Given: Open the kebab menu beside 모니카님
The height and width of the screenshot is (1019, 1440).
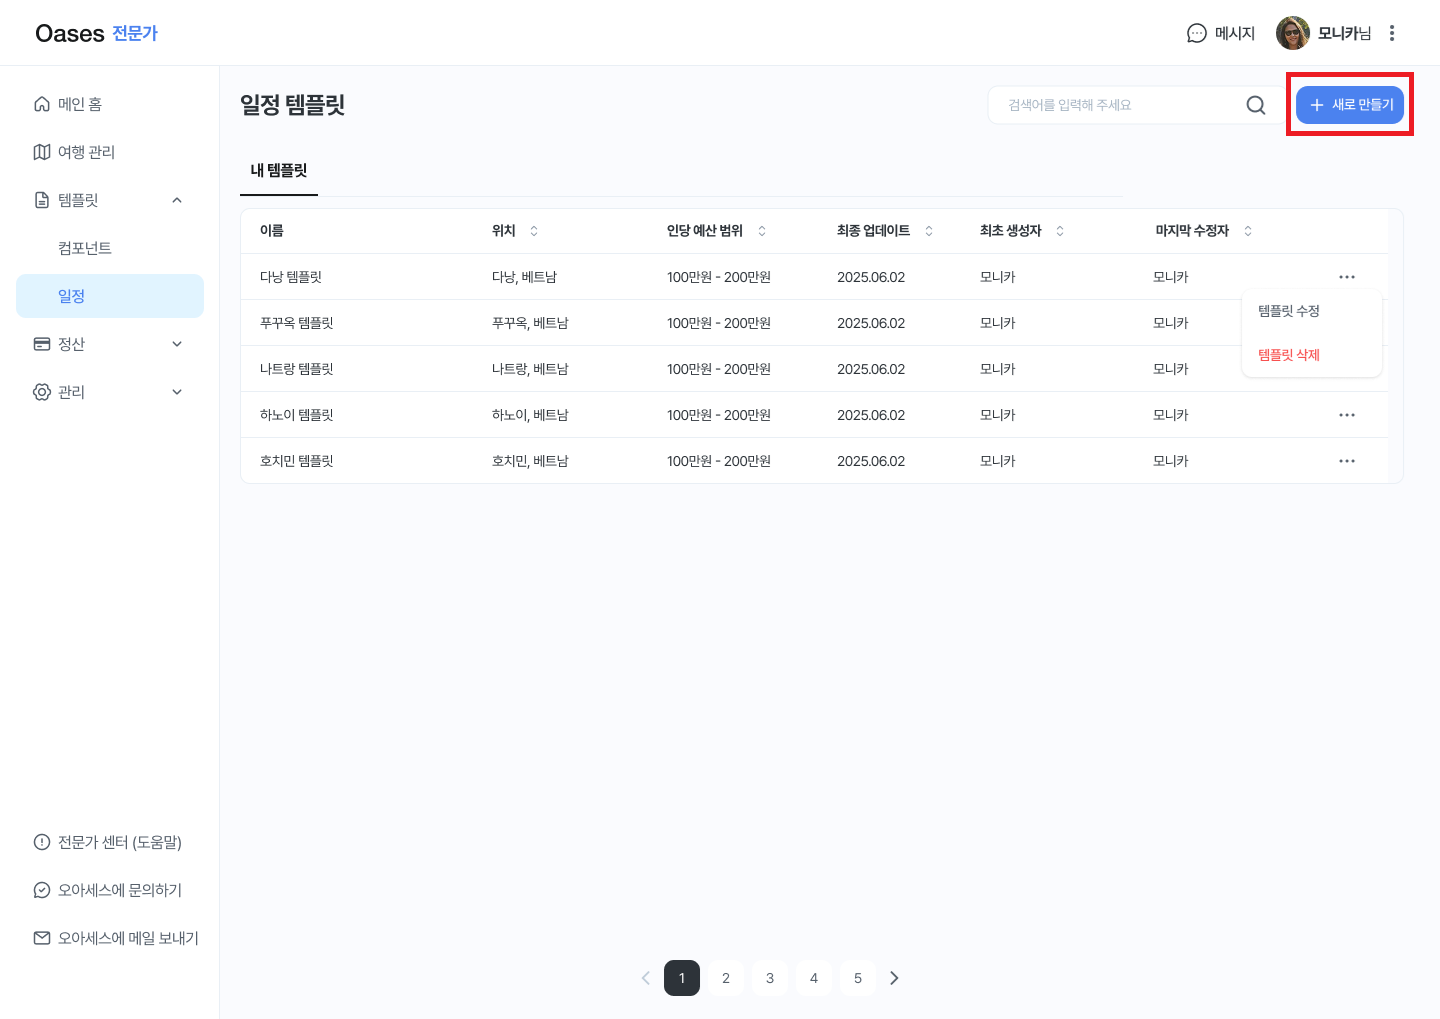Looking at the screenshot, I should click(1391, 33).
